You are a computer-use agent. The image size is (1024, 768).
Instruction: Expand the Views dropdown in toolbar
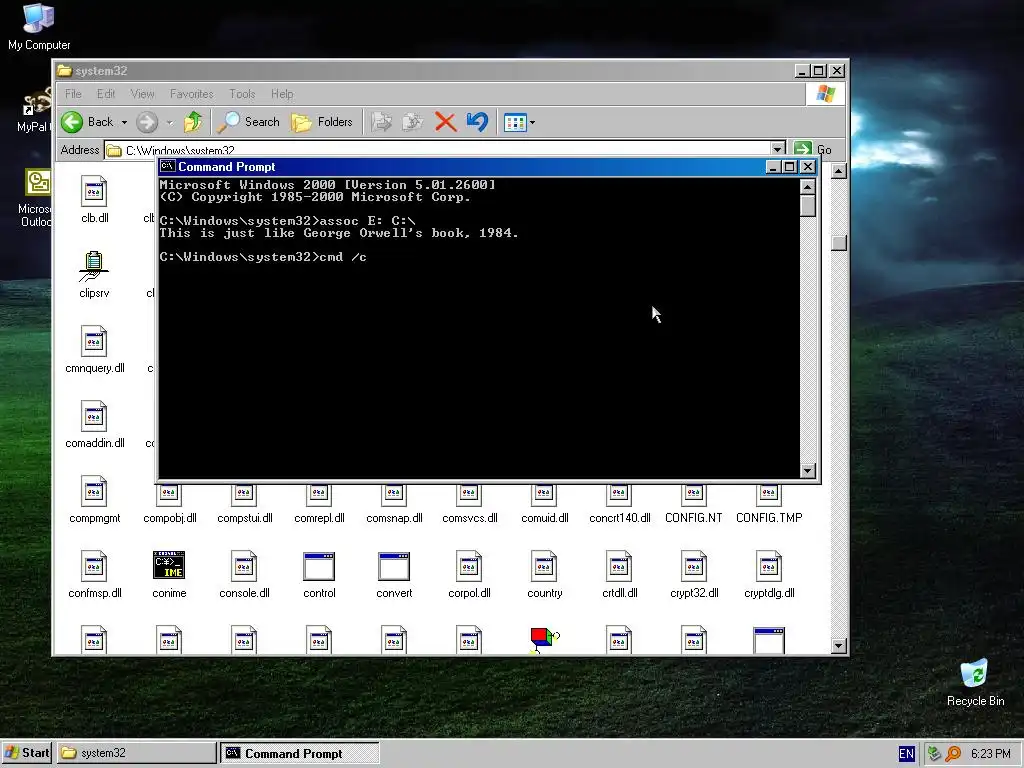click(x=532, y=122)
